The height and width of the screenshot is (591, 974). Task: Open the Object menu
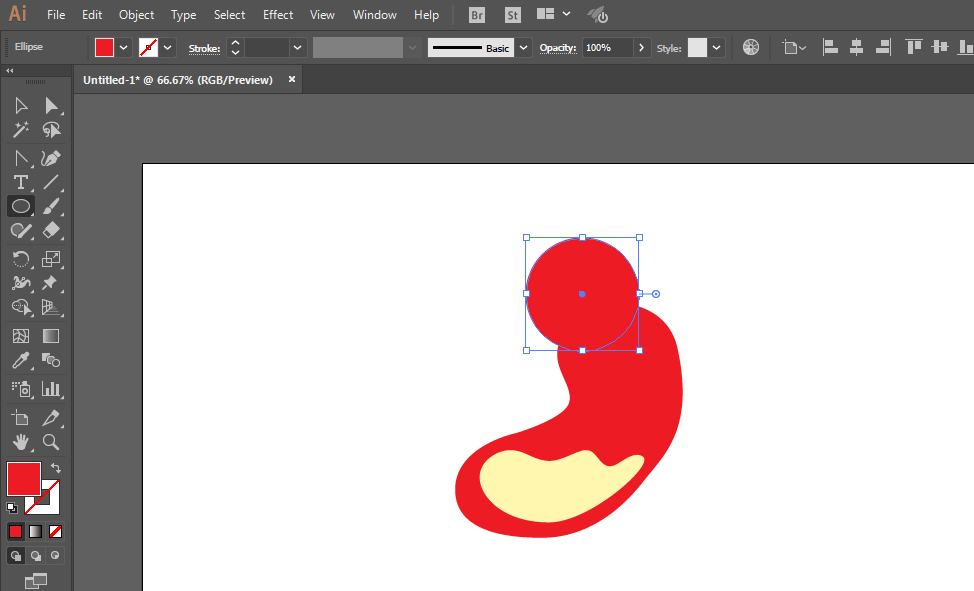(136, 15)
